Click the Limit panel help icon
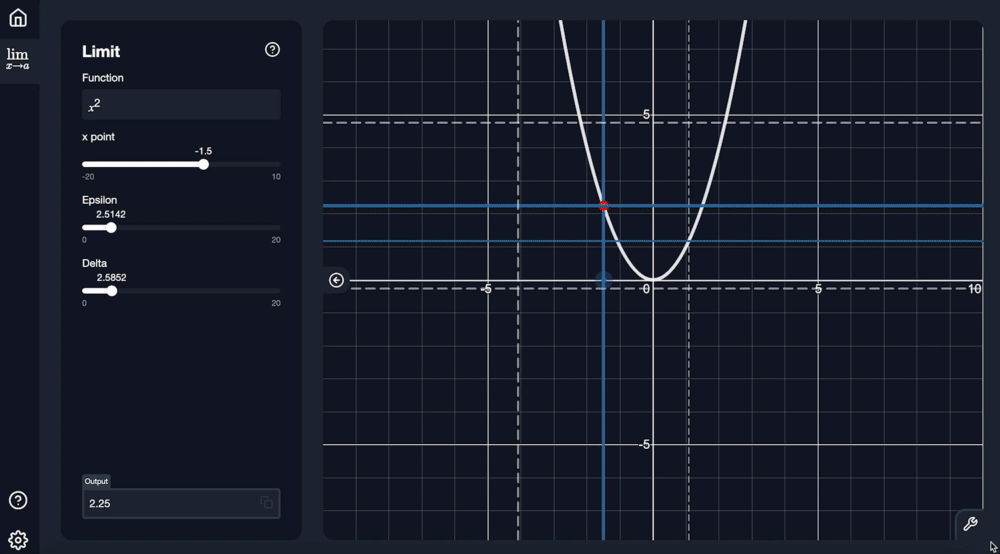Viewport: 1000px width, 554px height. pos(272,50)
